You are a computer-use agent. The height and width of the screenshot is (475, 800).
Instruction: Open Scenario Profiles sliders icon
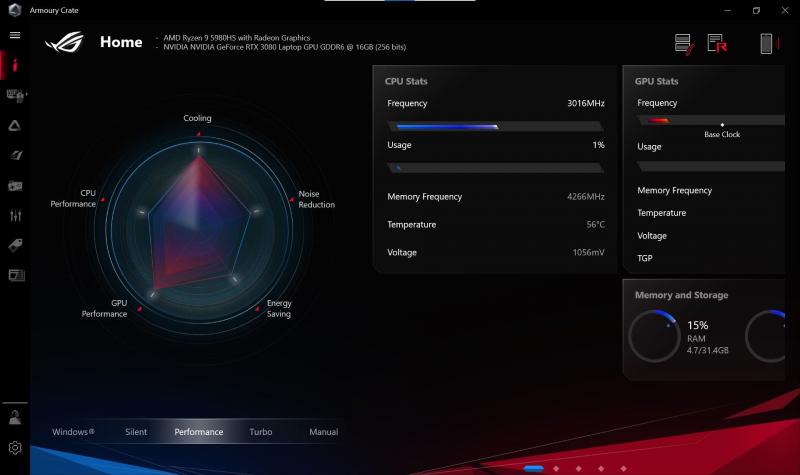(x=15, y=215)
